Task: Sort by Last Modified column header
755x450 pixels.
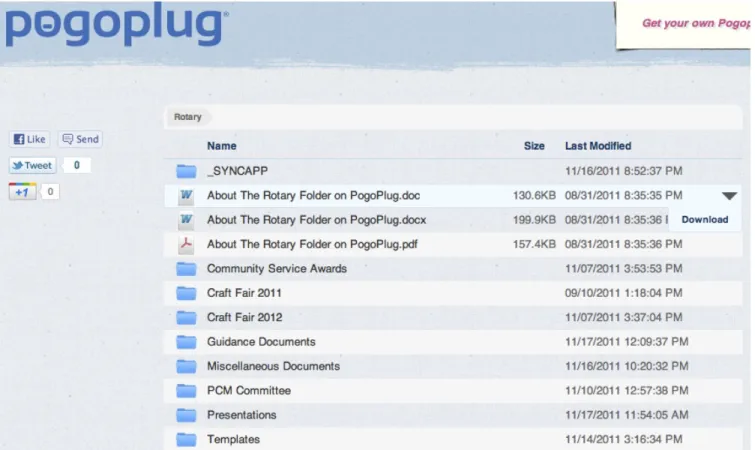Action: coord(598,146)
